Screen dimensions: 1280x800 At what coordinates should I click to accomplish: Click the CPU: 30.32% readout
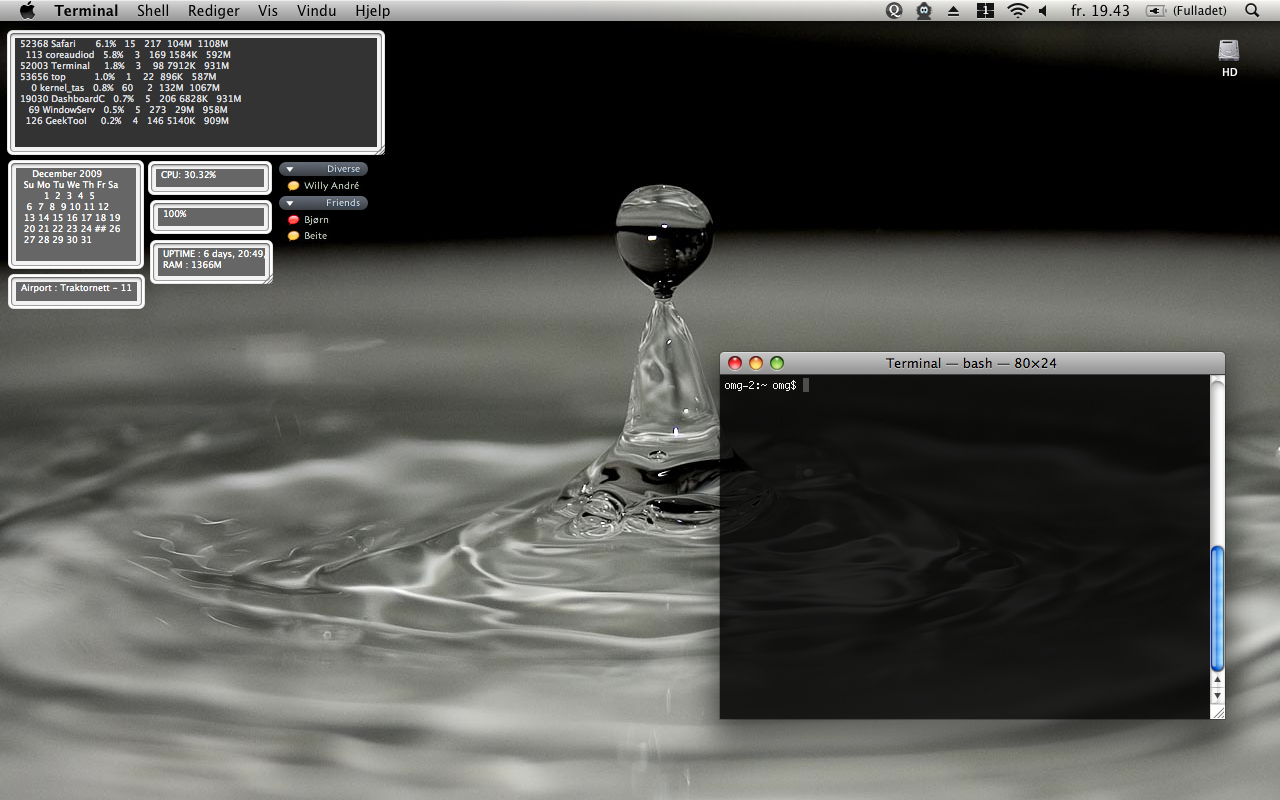[x=188, y=175]
